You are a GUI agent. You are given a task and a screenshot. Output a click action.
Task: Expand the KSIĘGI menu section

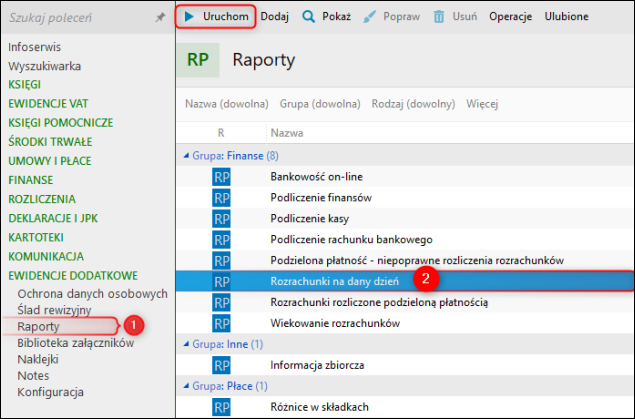click(25, 85)
